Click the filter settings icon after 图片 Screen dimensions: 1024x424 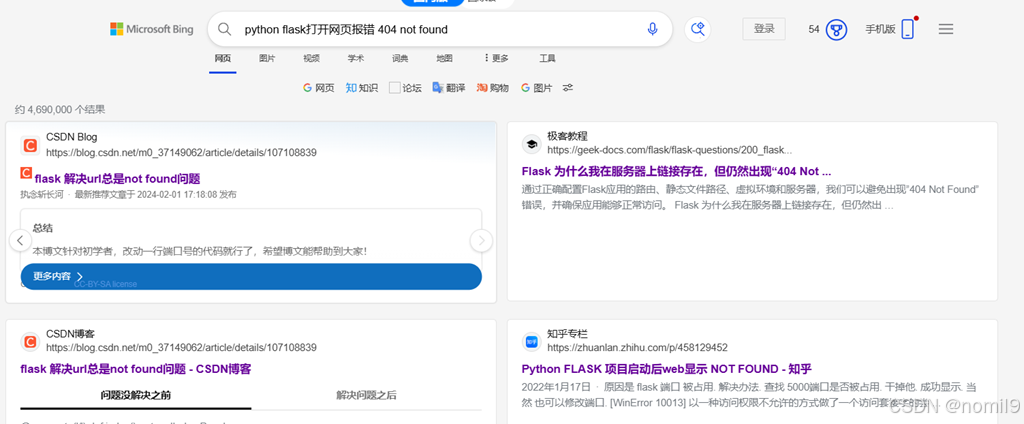pos(568,88)
